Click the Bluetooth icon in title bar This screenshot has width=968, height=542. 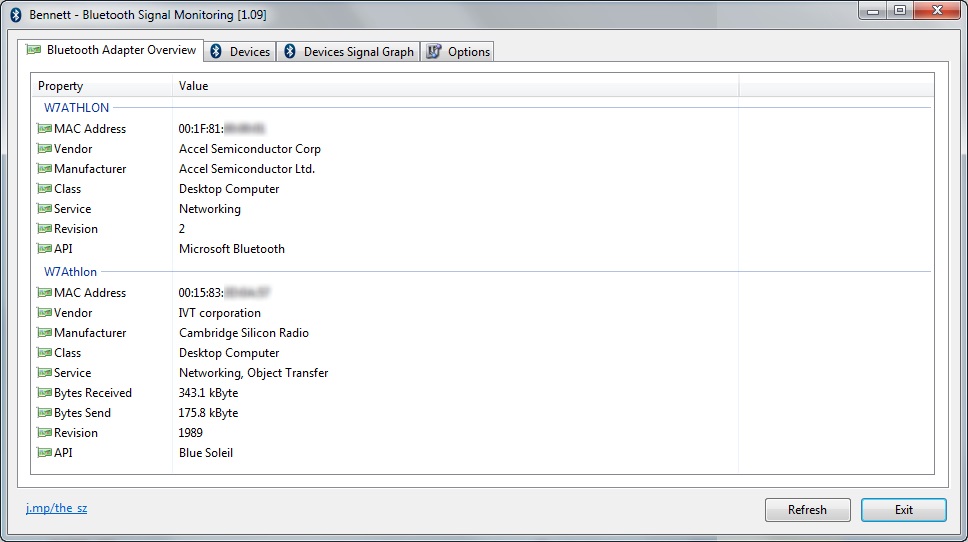pos(17,15)
